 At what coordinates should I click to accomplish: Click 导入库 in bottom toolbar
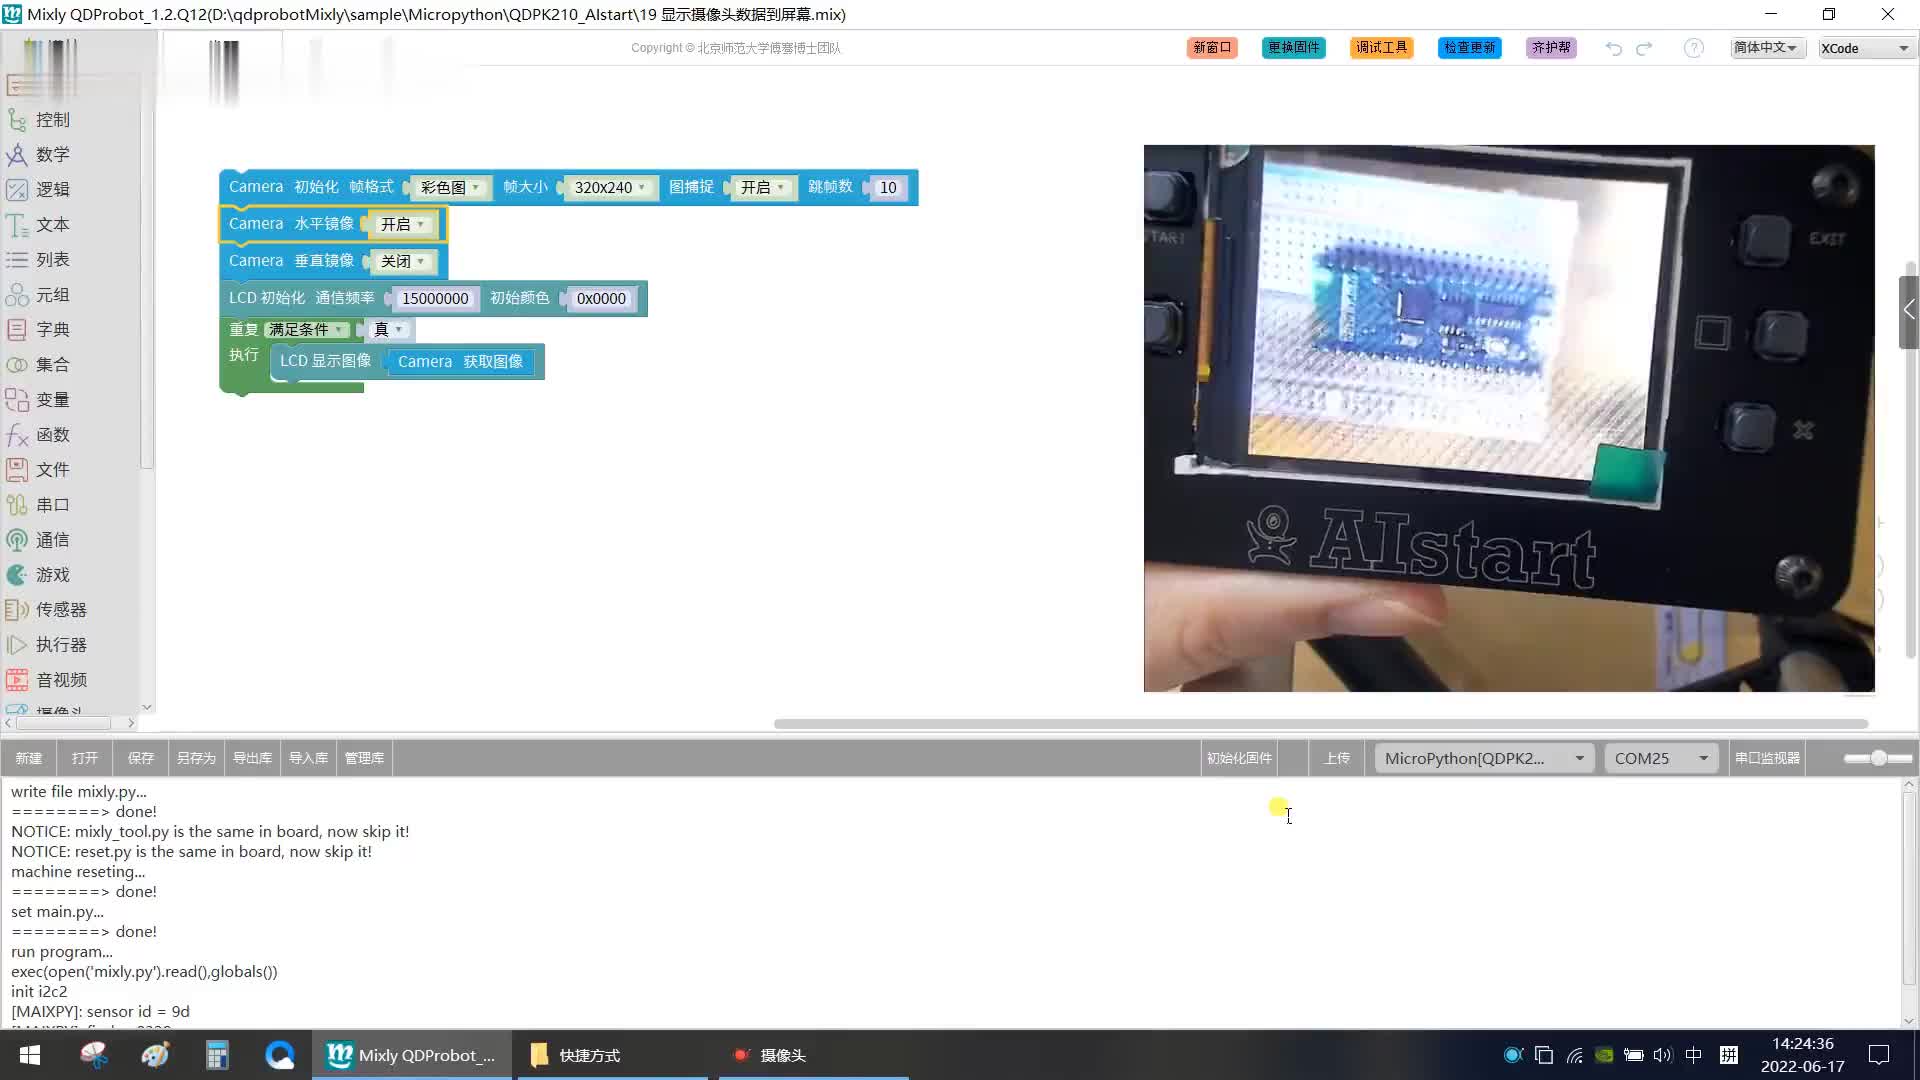pos(309,759)
